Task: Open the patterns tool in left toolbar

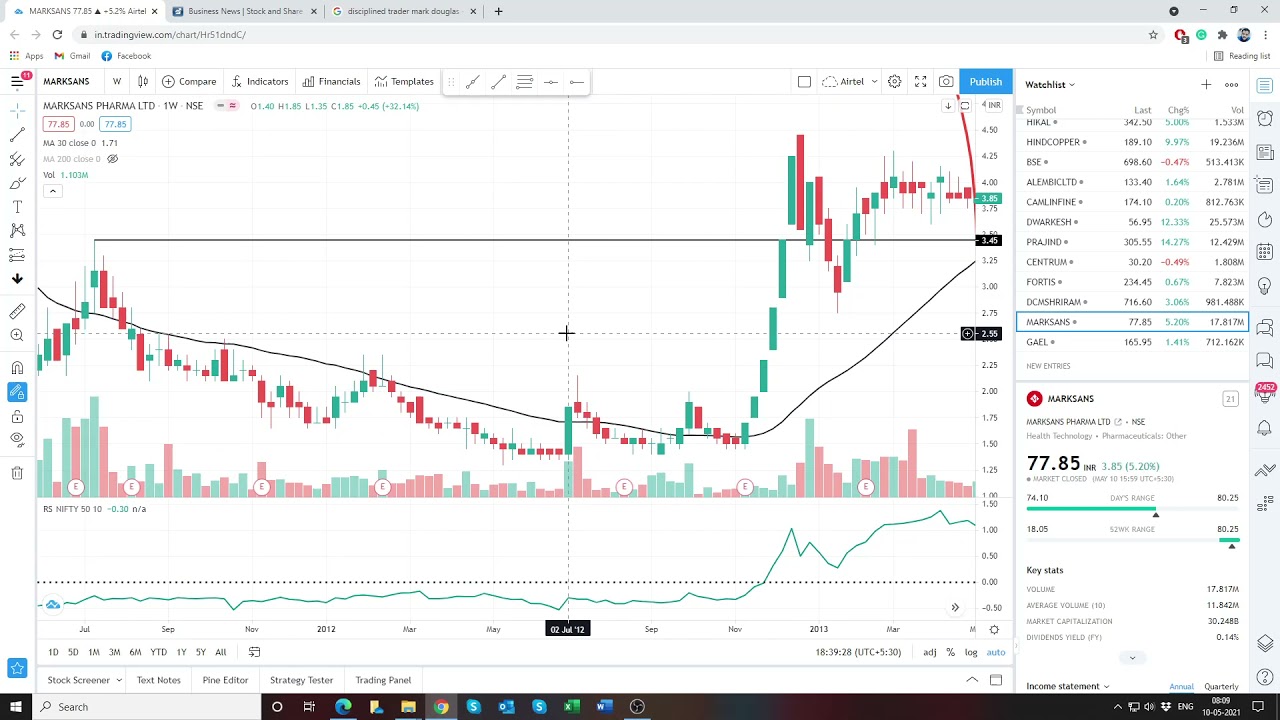Action: click(x=17, y=231)
